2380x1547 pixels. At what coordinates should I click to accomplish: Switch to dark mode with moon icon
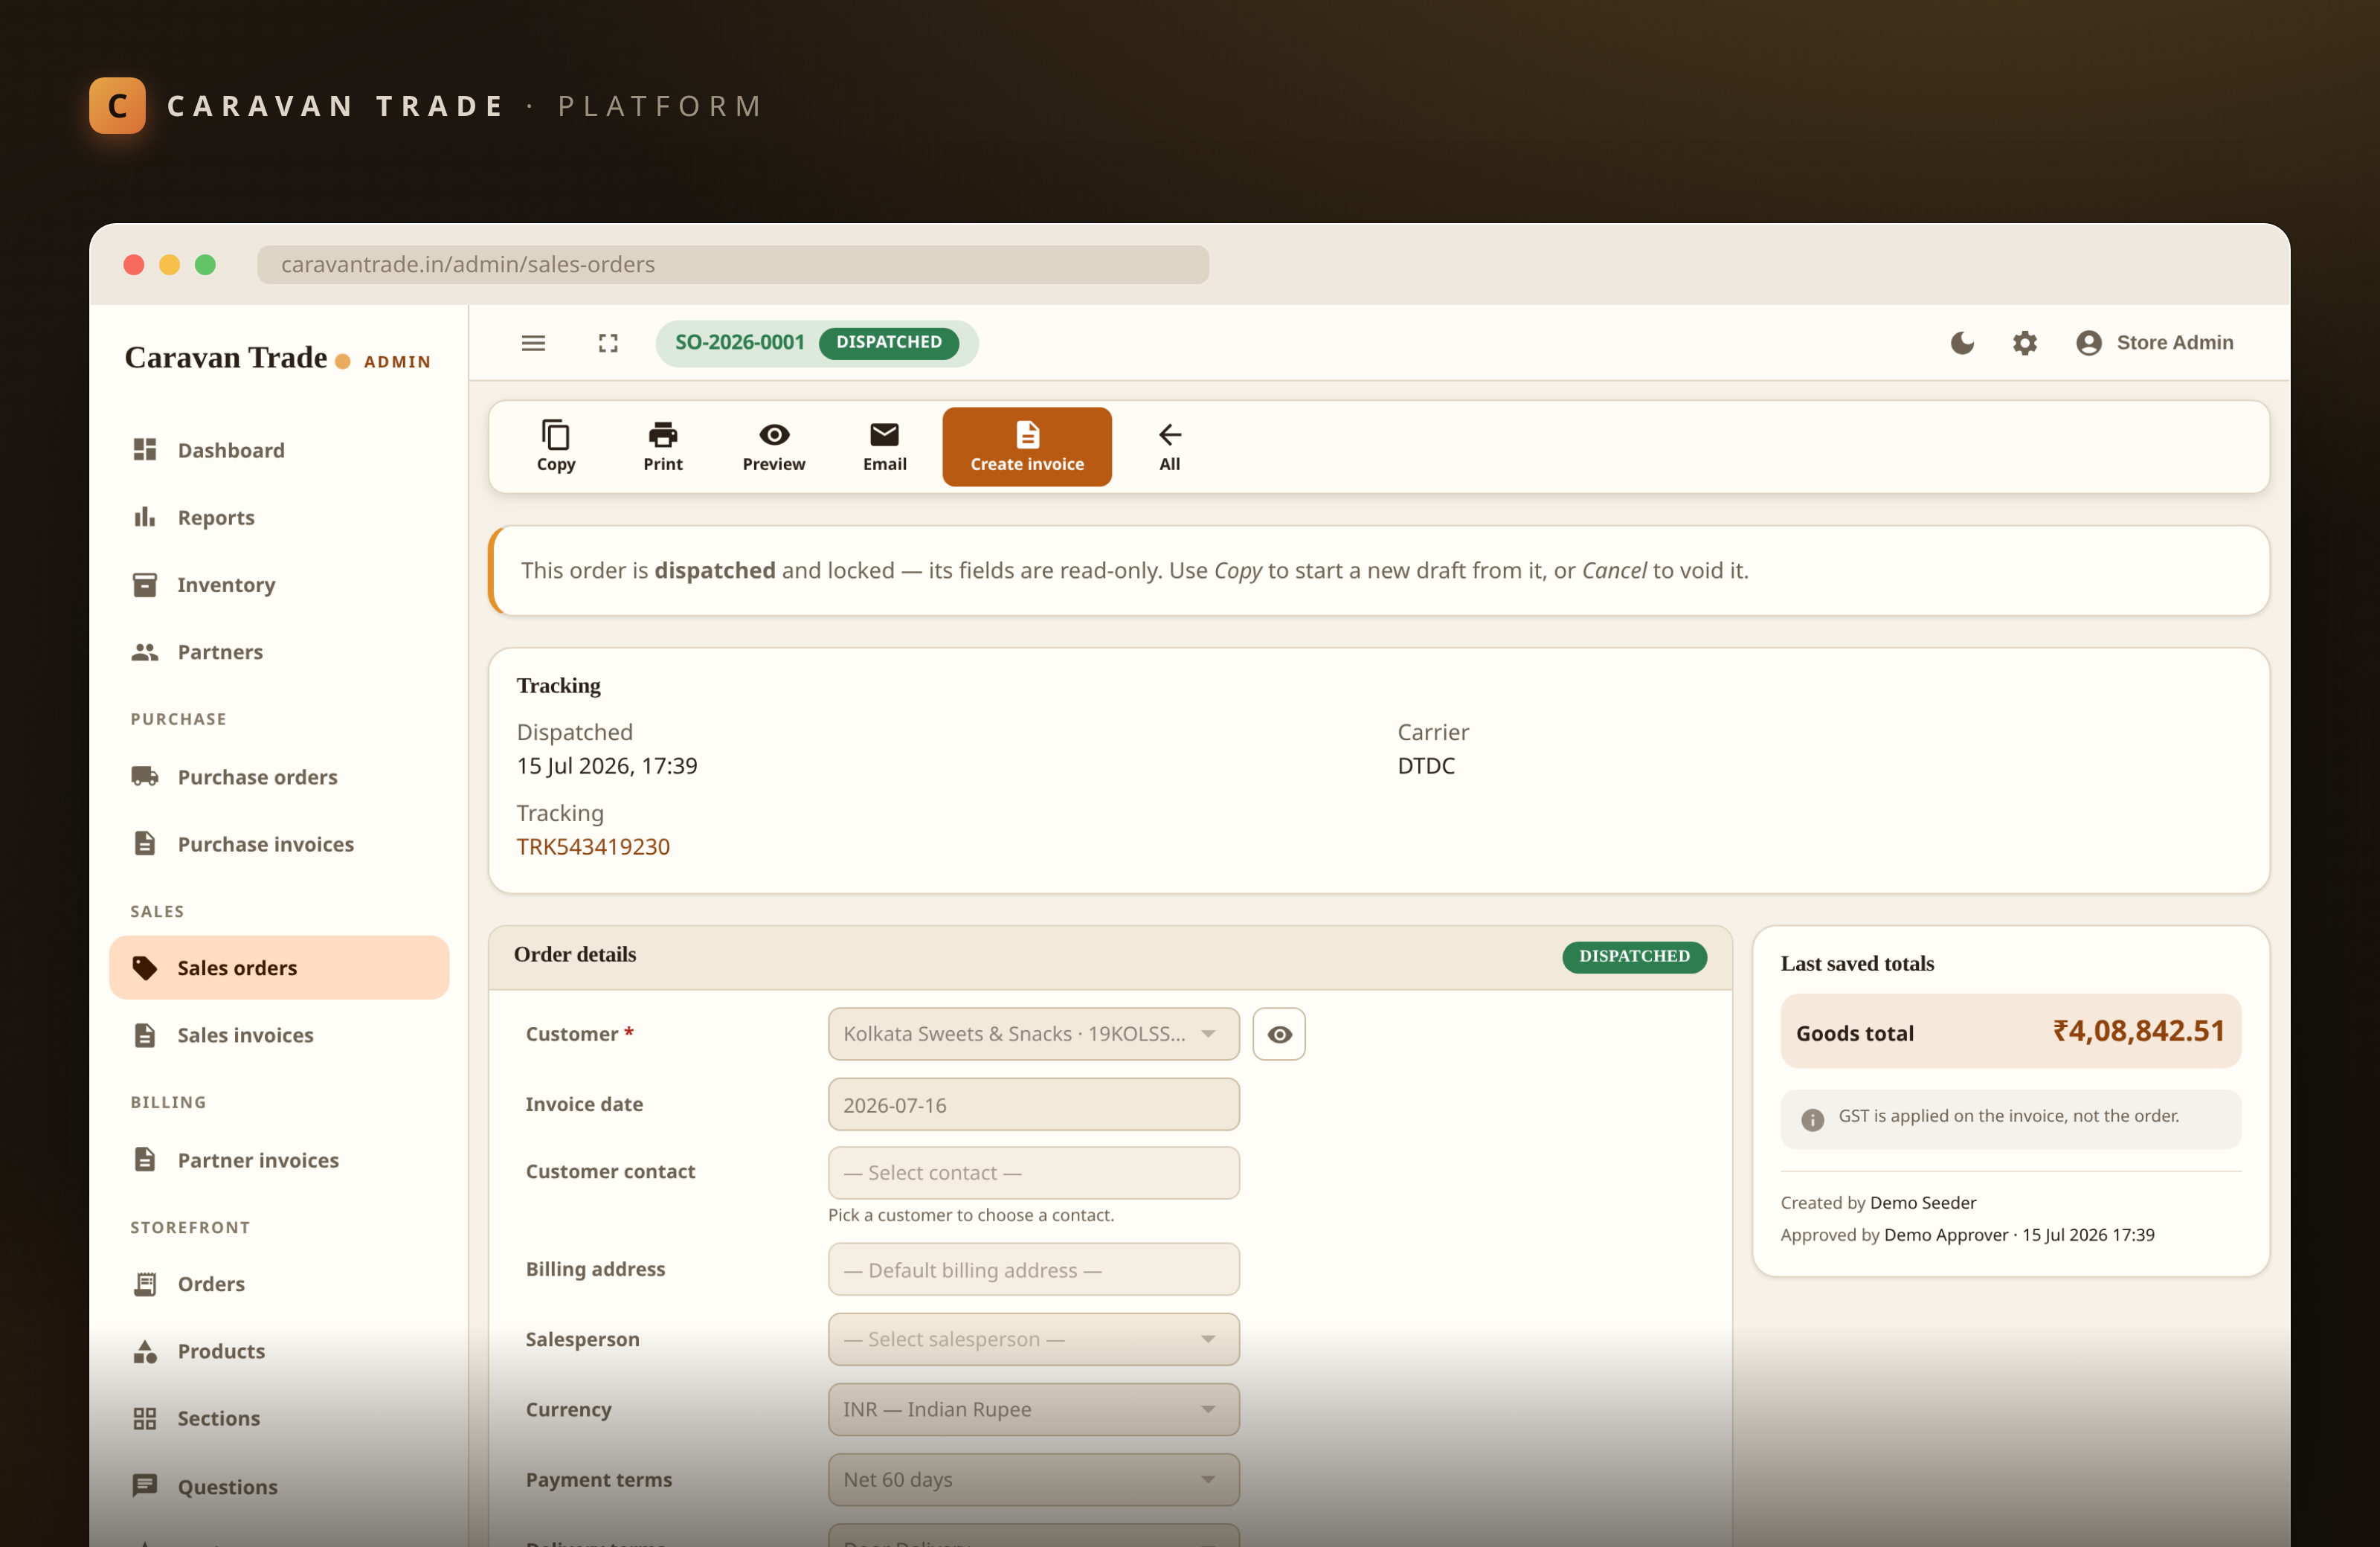point(1962,343)
